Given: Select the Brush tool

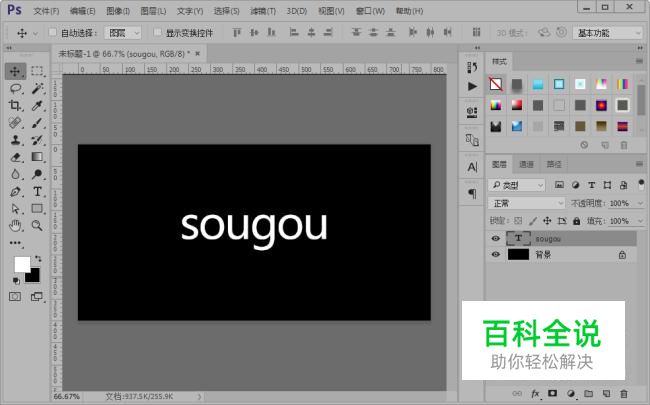Looking at the screenshot, I should (x=37, y=123).
